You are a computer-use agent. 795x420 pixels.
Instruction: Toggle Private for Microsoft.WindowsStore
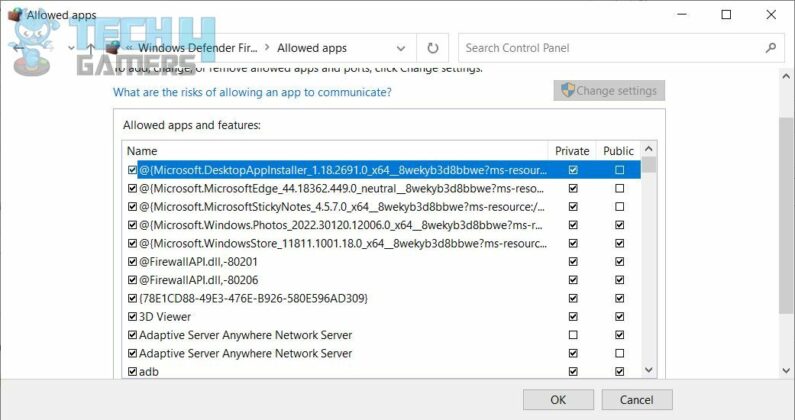[x=573, y=243]
